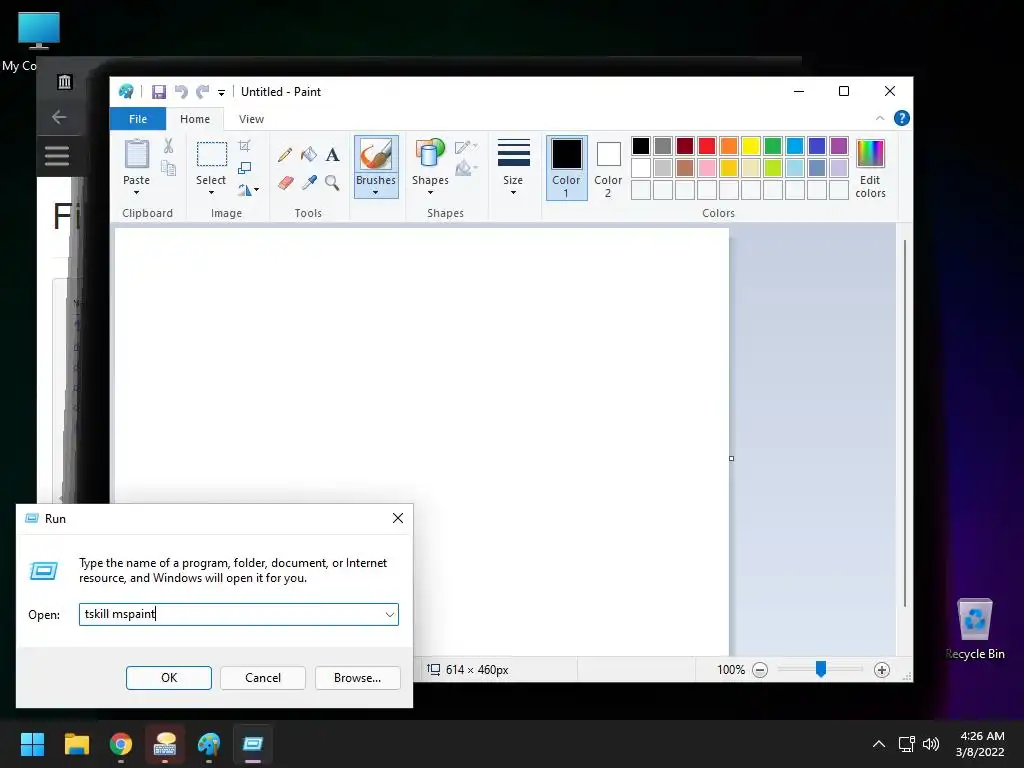Expand the Select dropdown arrow
This screenshot has height=768, width=1024.
[x=211, y=193]
